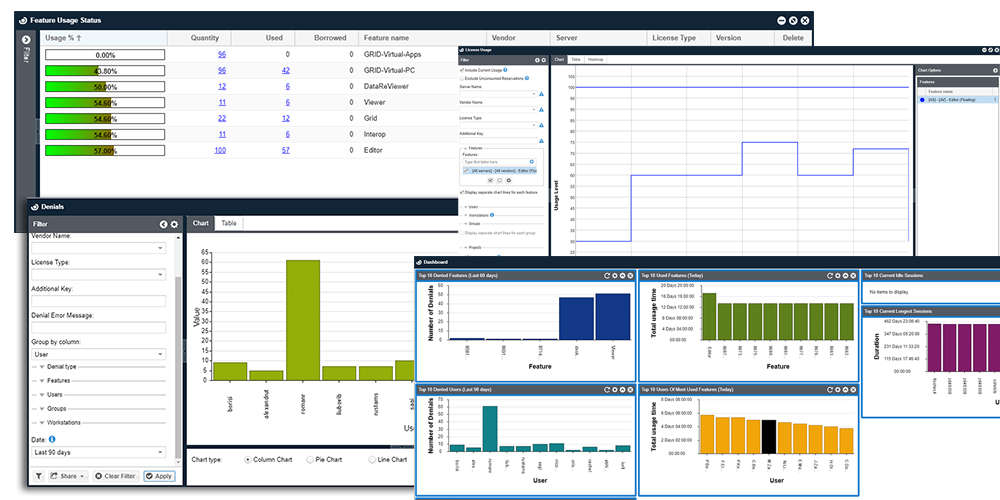Select the Line Chart radio button
The height and width of the screenshot is (500, 1000).
pos(372,459)
